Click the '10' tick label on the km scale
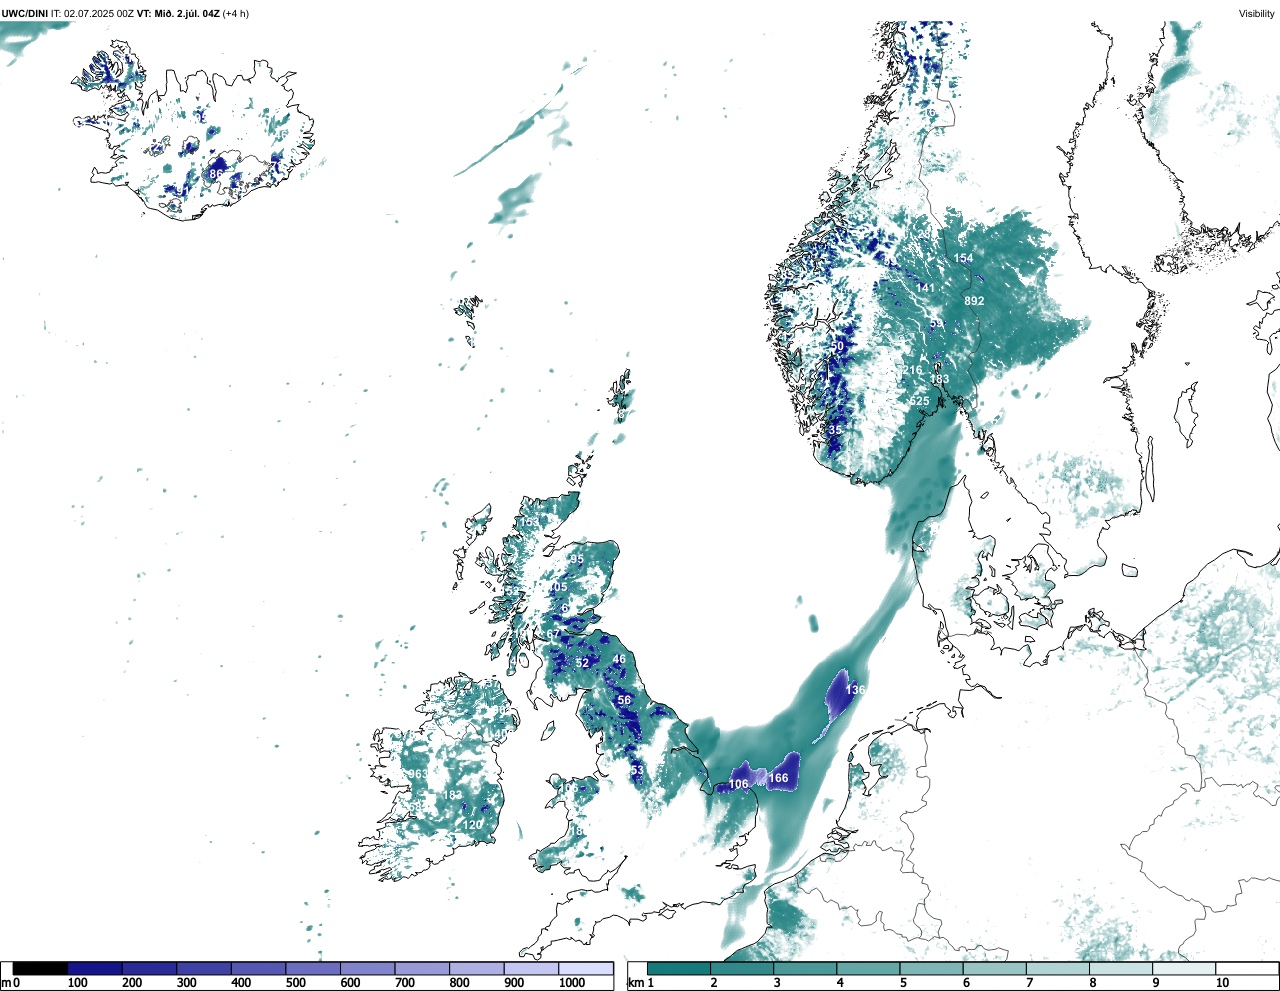This screenshot has width=1280, height=991. 1222,983
